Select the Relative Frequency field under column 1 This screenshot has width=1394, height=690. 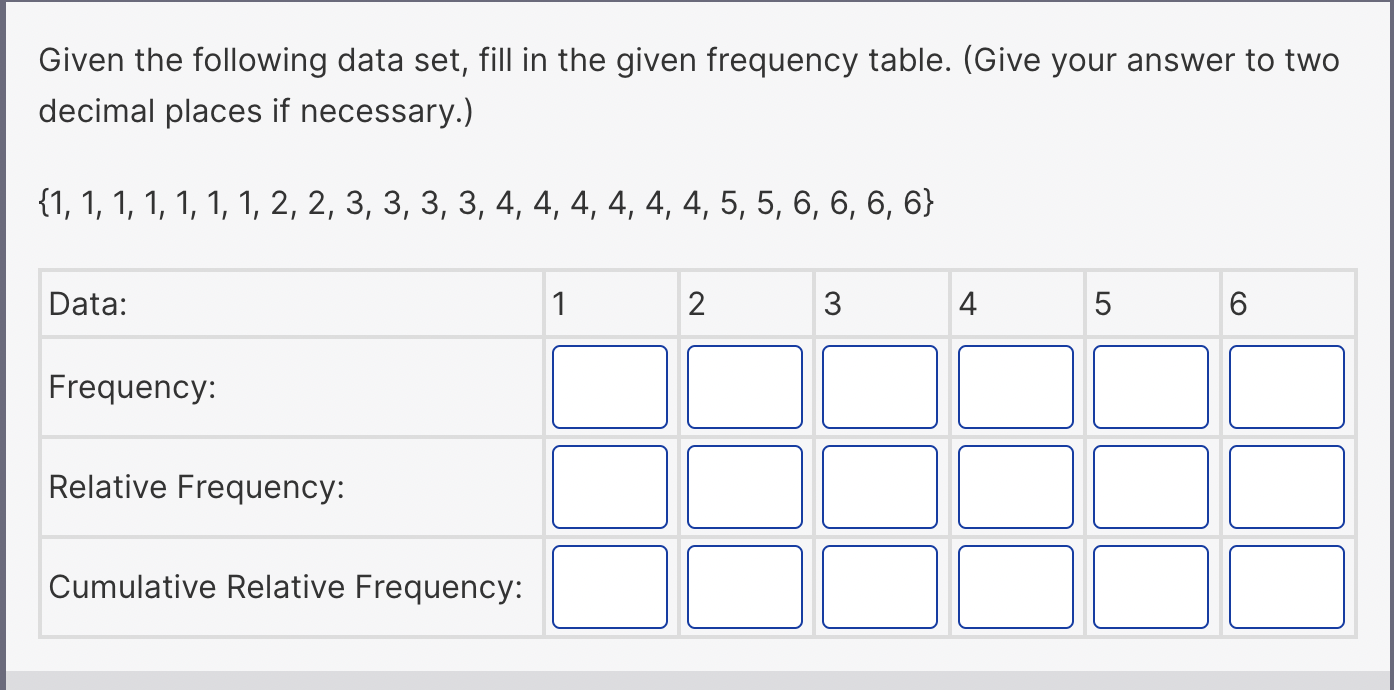pos(609,487)
